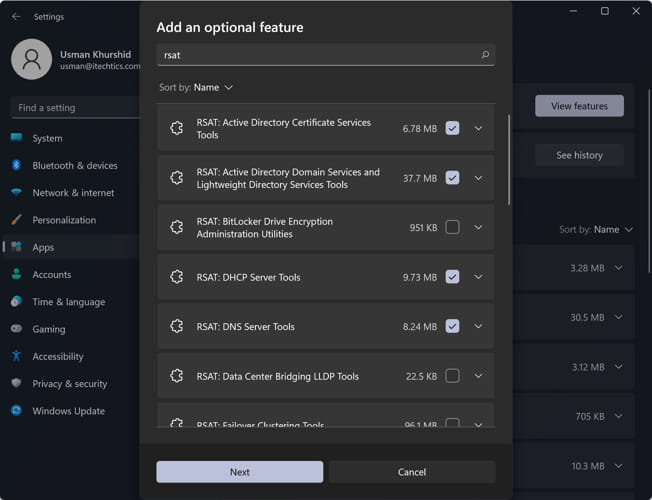Go to Personalization settings
This screenshot has width=652, height=500.
pos(71,220)
